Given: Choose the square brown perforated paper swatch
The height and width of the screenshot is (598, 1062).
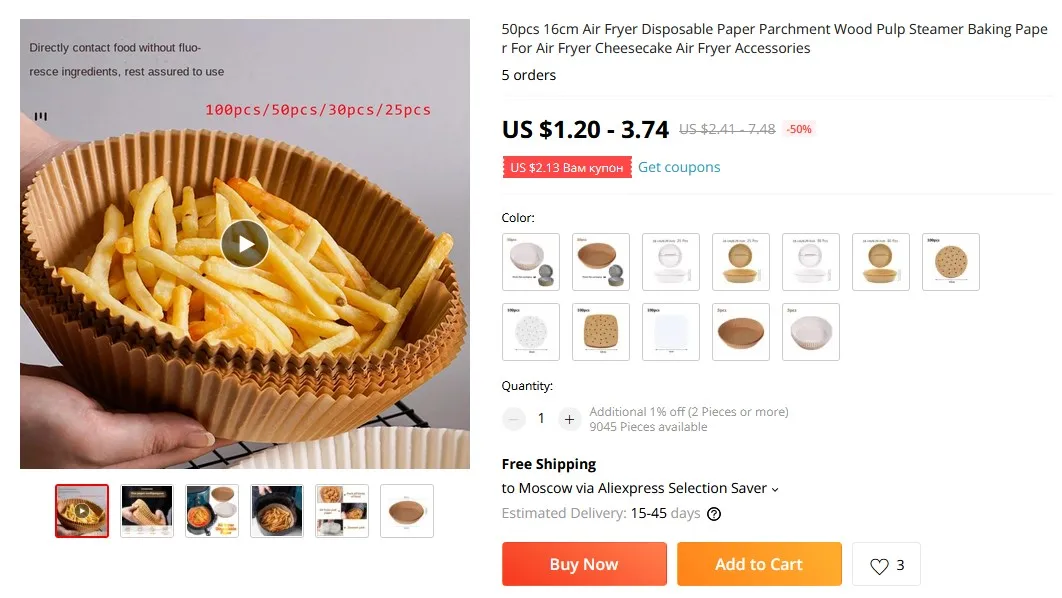Looking at the screenshot, I should 601,332.
